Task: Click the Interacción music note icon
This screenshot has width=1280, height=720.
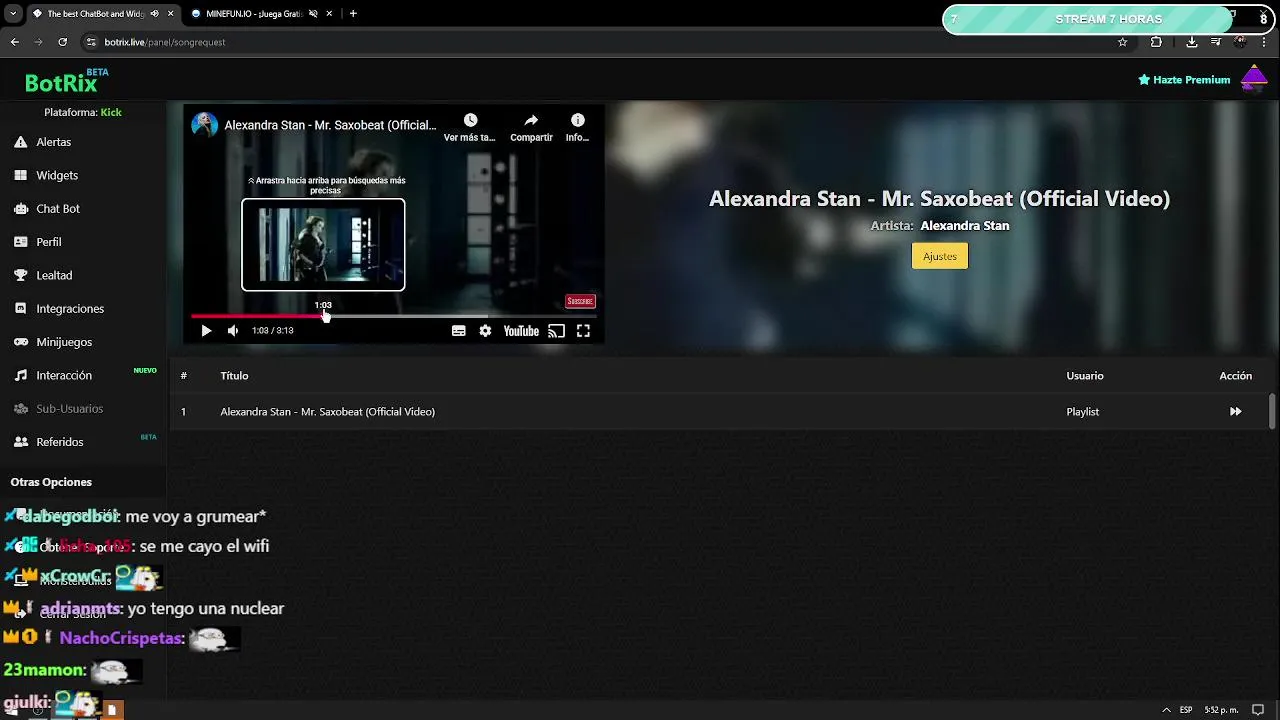Action: [20, 375]
